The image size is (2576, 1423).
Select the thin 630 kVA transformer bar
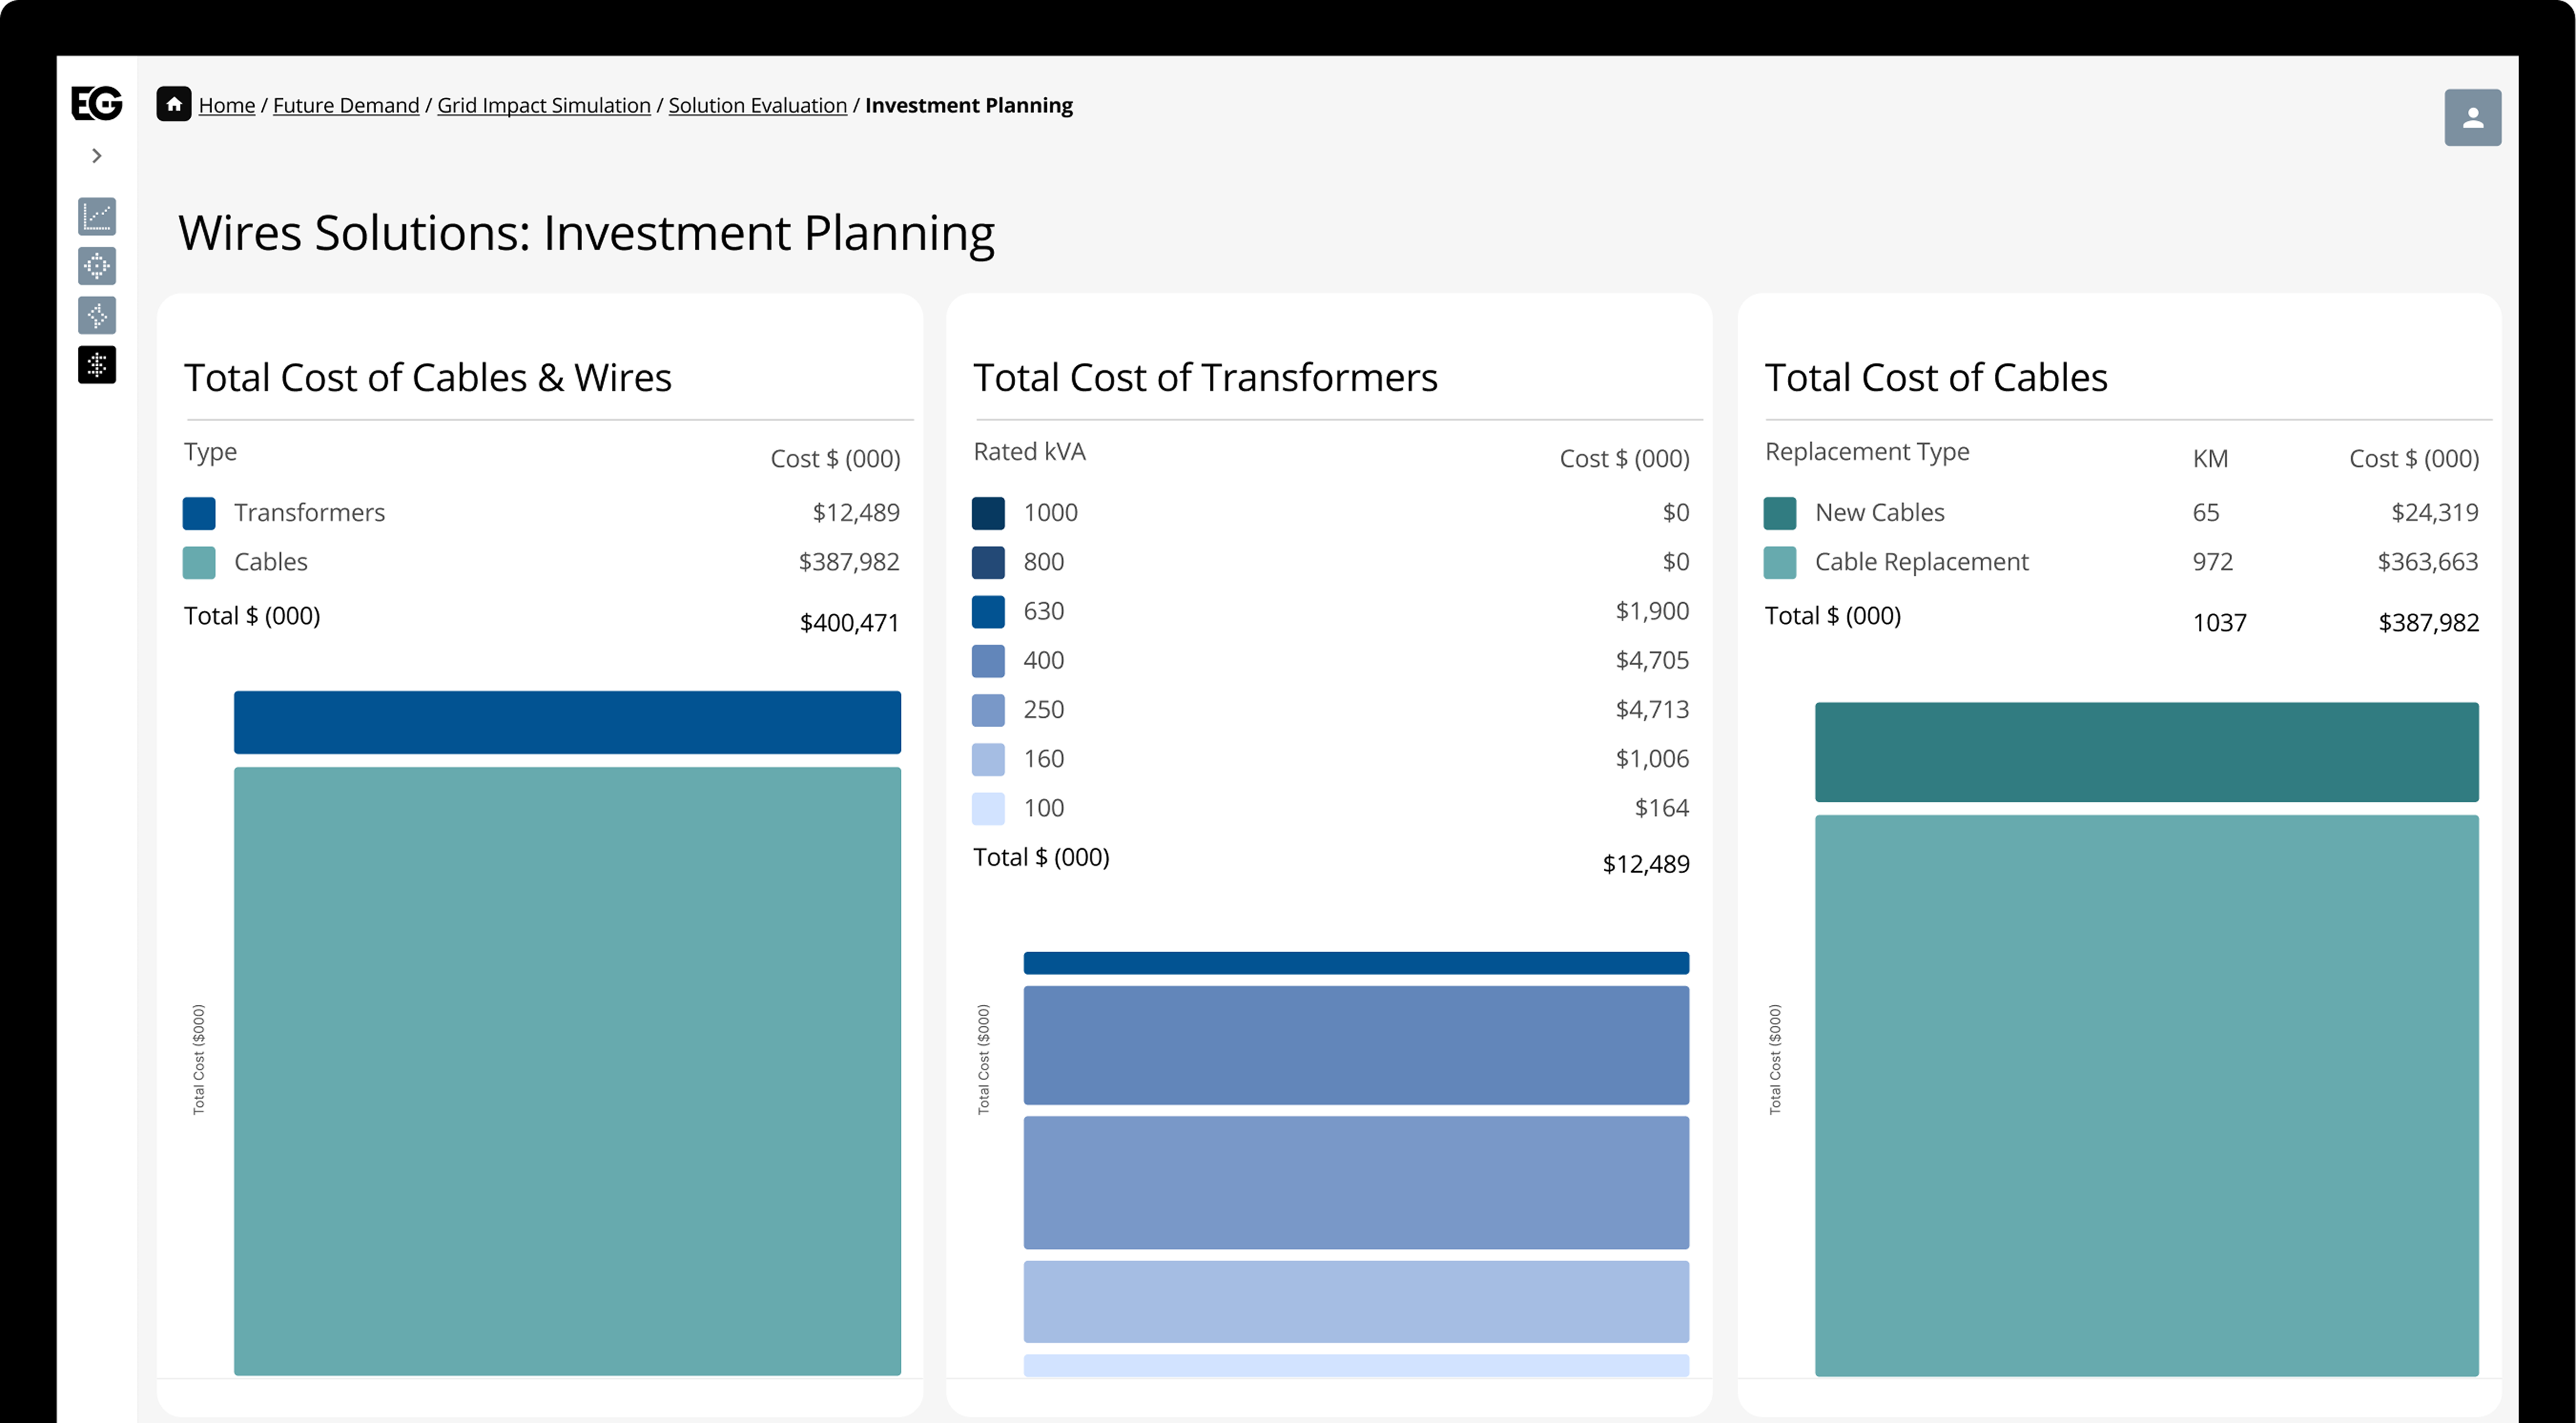tap(1356, 963)
